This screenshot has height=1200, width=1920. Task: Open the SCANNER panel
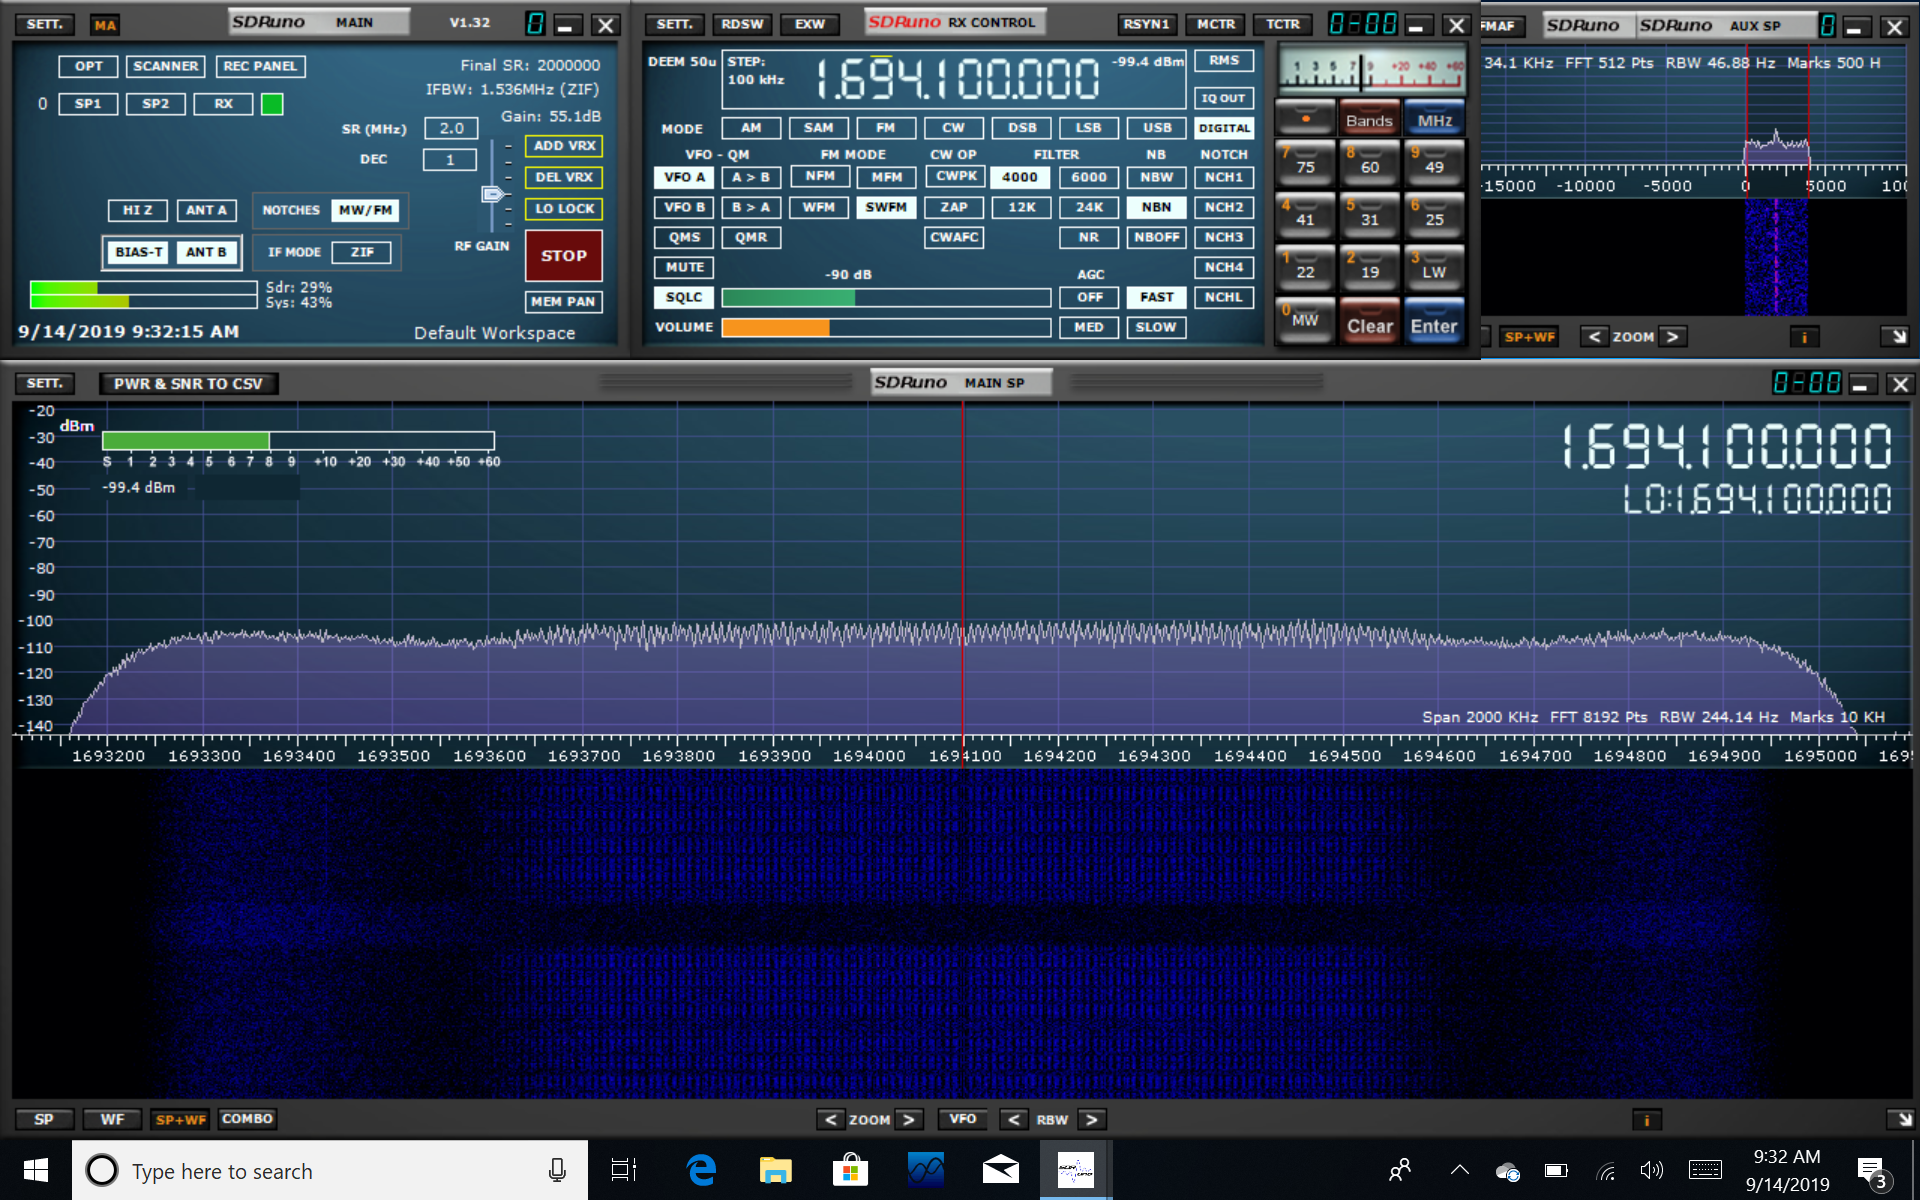[x=166, y=66]
